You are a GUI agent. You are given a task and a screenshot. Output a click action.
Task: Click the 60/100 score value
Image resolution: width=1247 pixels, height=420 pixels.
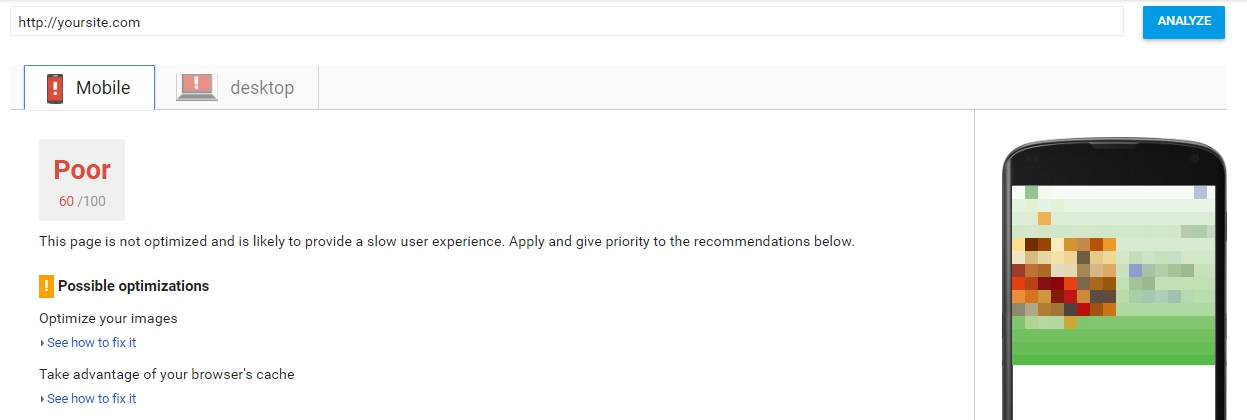click(82, 201)
